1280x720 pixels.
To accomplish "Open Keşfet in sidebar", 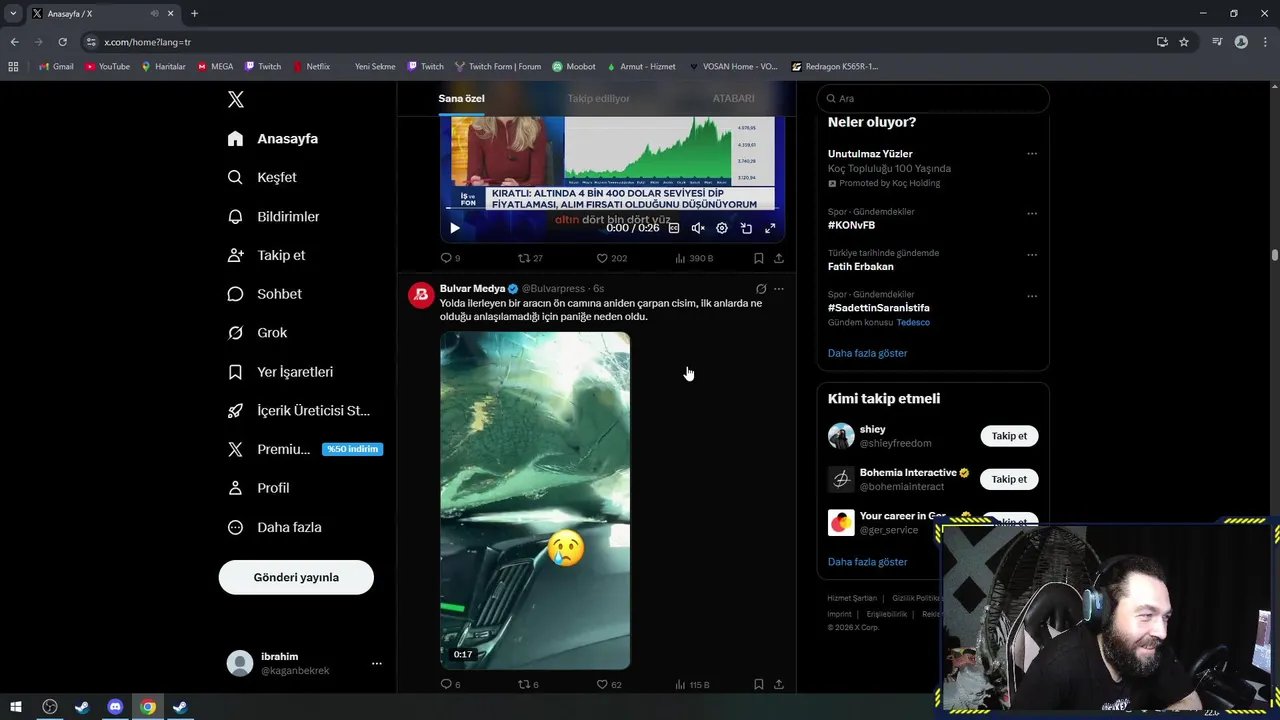I will point(262,177).
